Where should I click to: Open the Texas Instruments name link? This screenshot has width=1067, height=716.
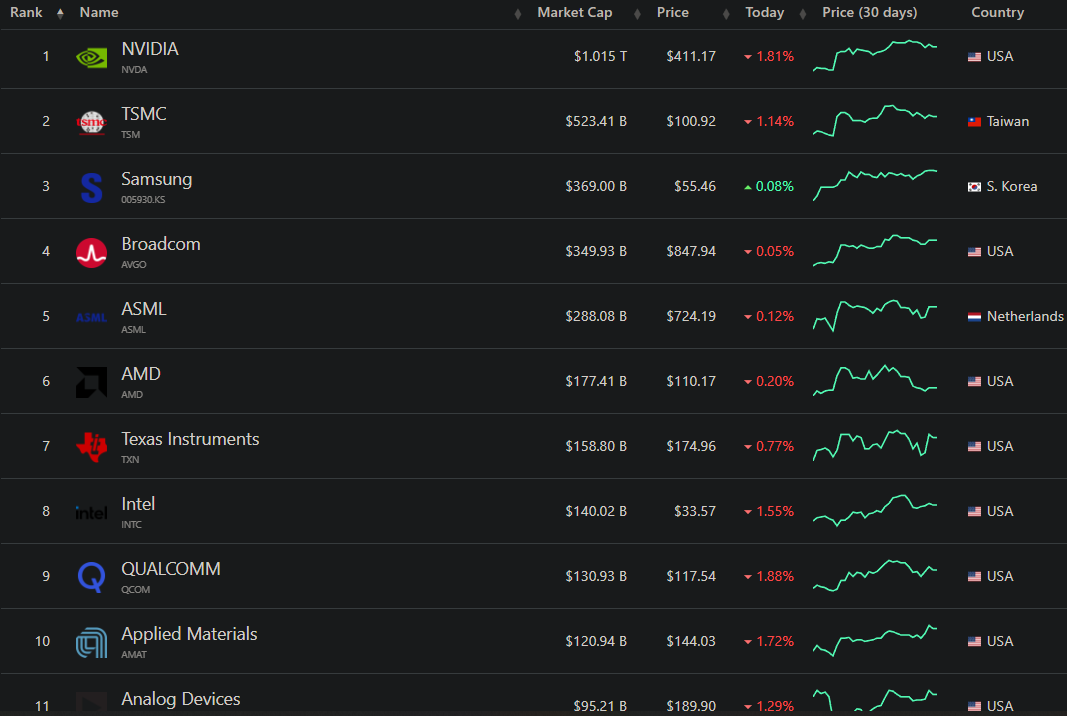point(190,439)
